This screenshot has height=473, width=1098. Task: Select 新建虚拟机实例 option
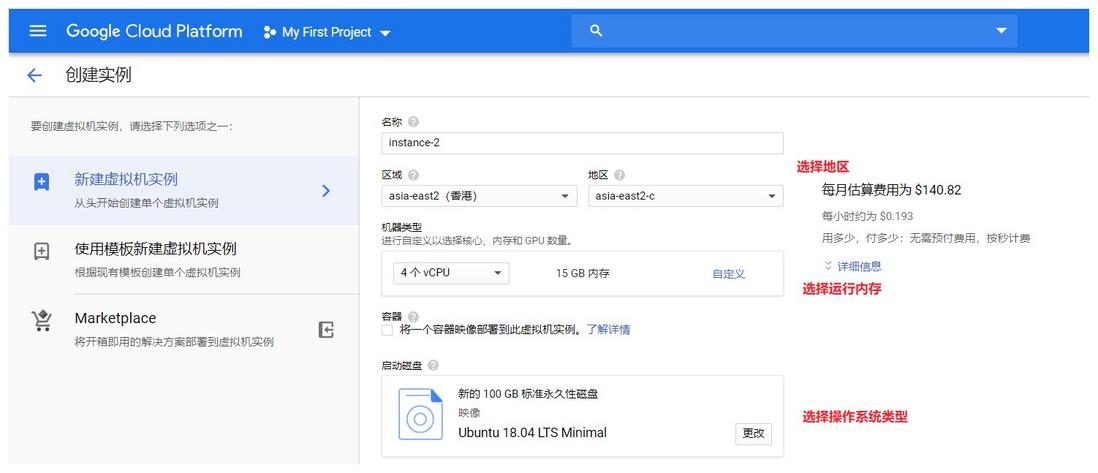tap(183, 191)
